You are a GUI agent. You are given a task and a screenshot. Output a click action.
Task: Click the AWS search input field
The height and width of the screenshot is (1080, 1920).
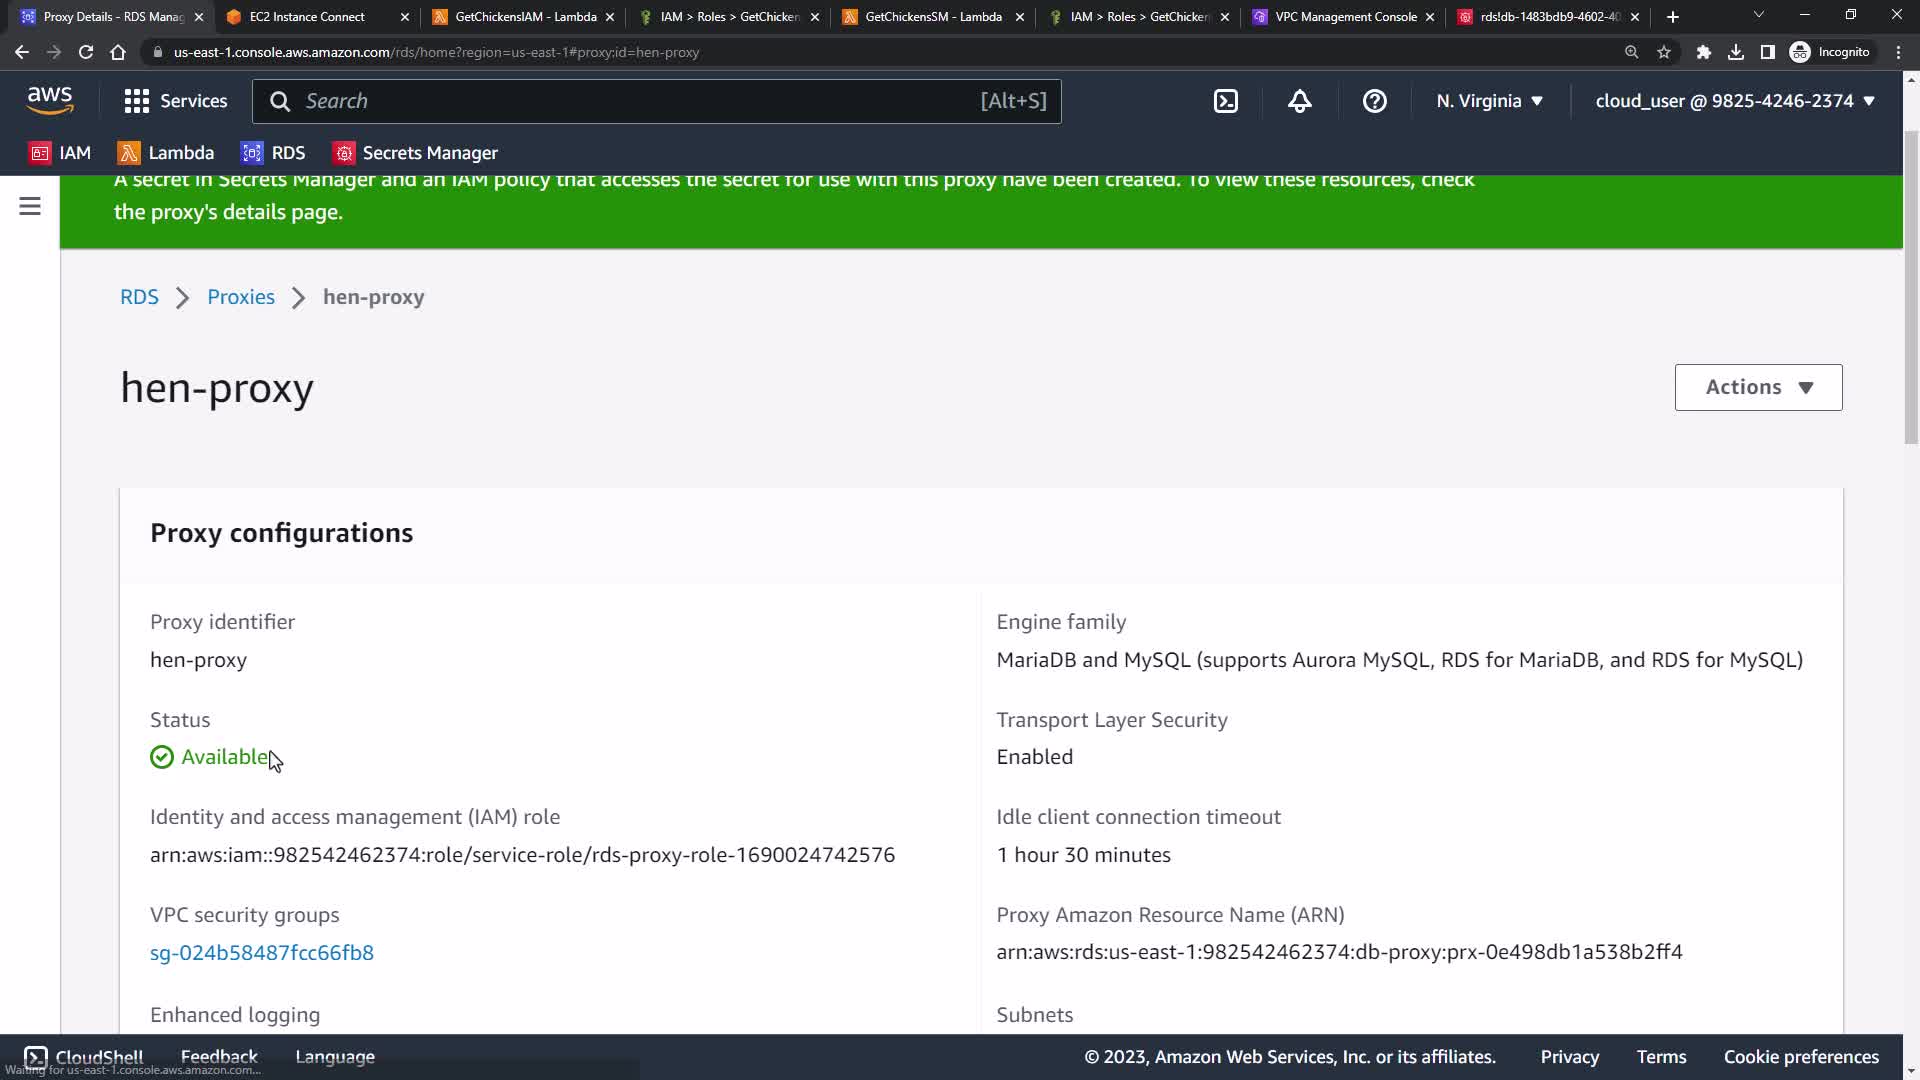coord(640,101)
